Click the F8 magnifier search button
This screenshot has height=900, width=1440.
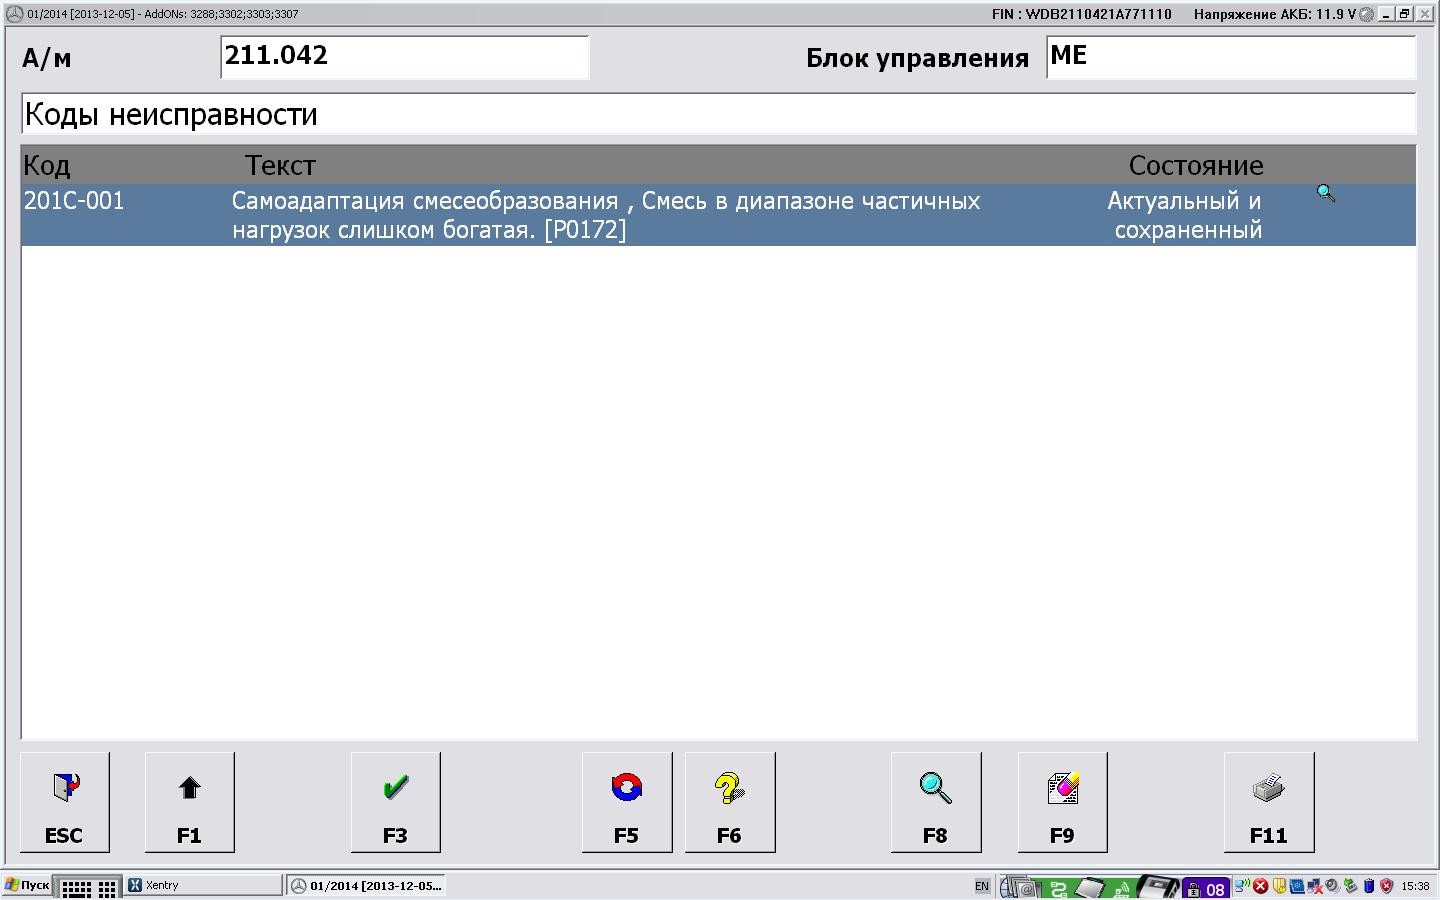[x=936, y=802]
